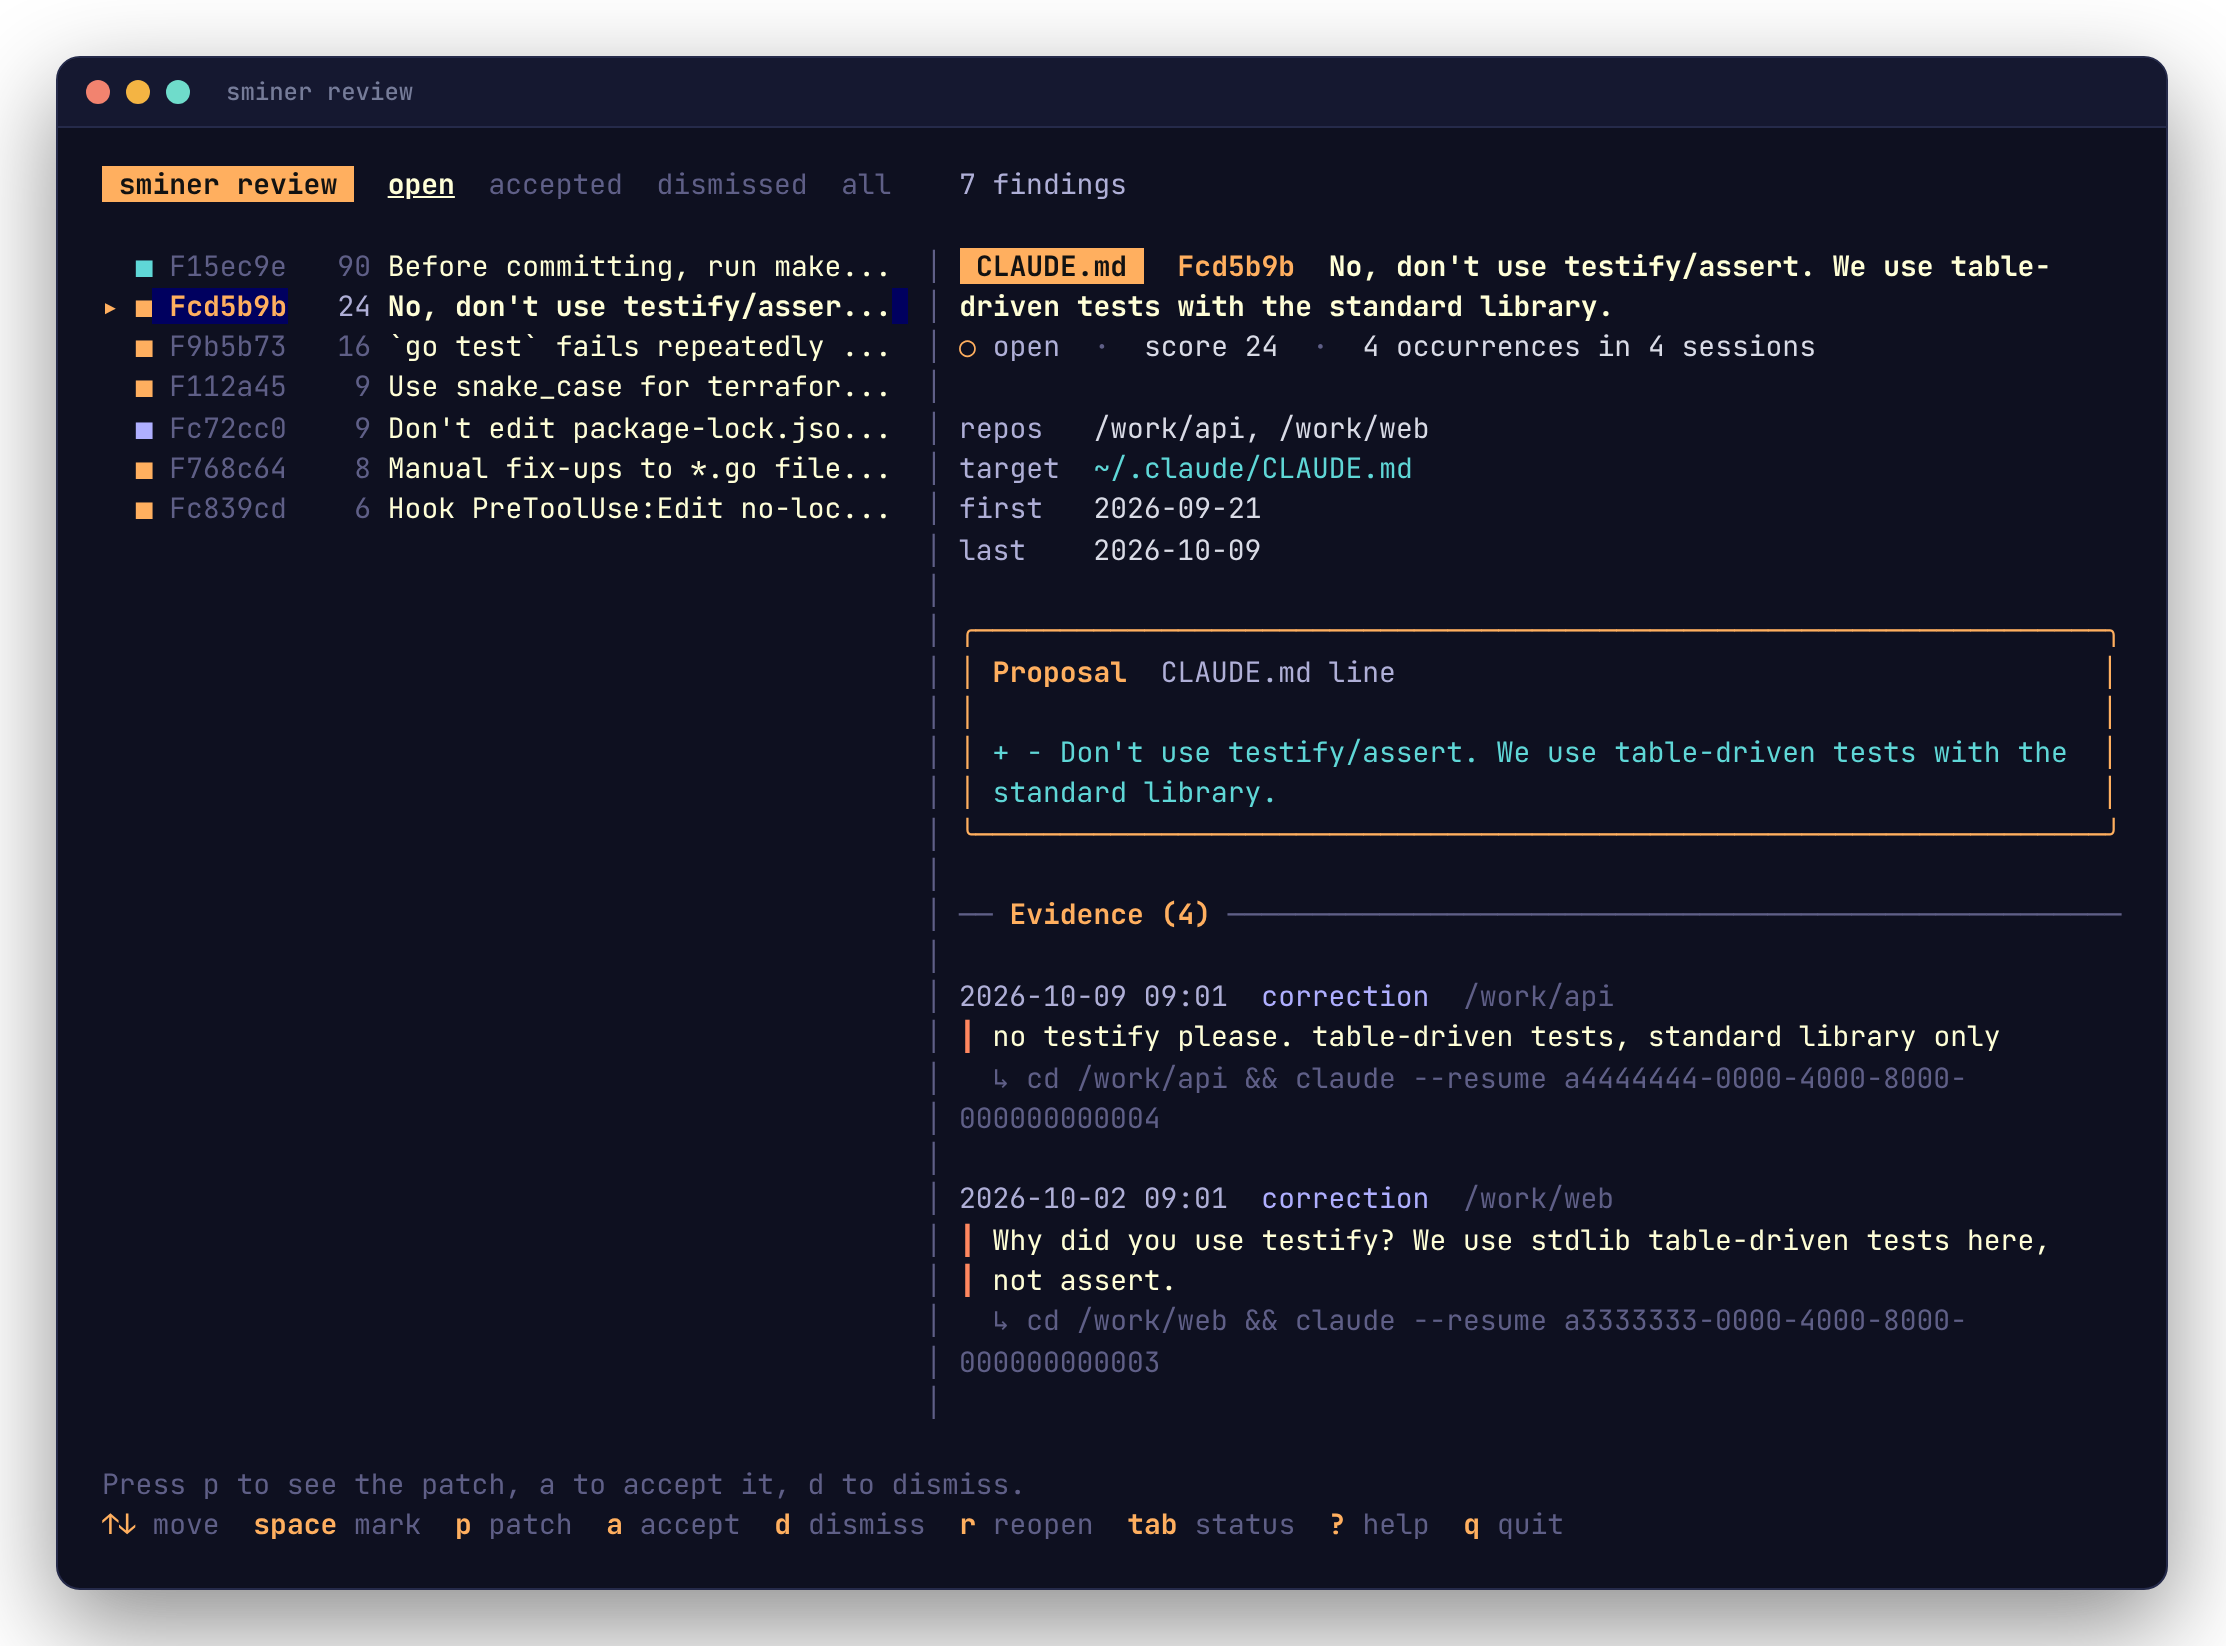Screen dimensions: 2226x1648
Task: Click the tab status shortcut
Action: 1211,1525
